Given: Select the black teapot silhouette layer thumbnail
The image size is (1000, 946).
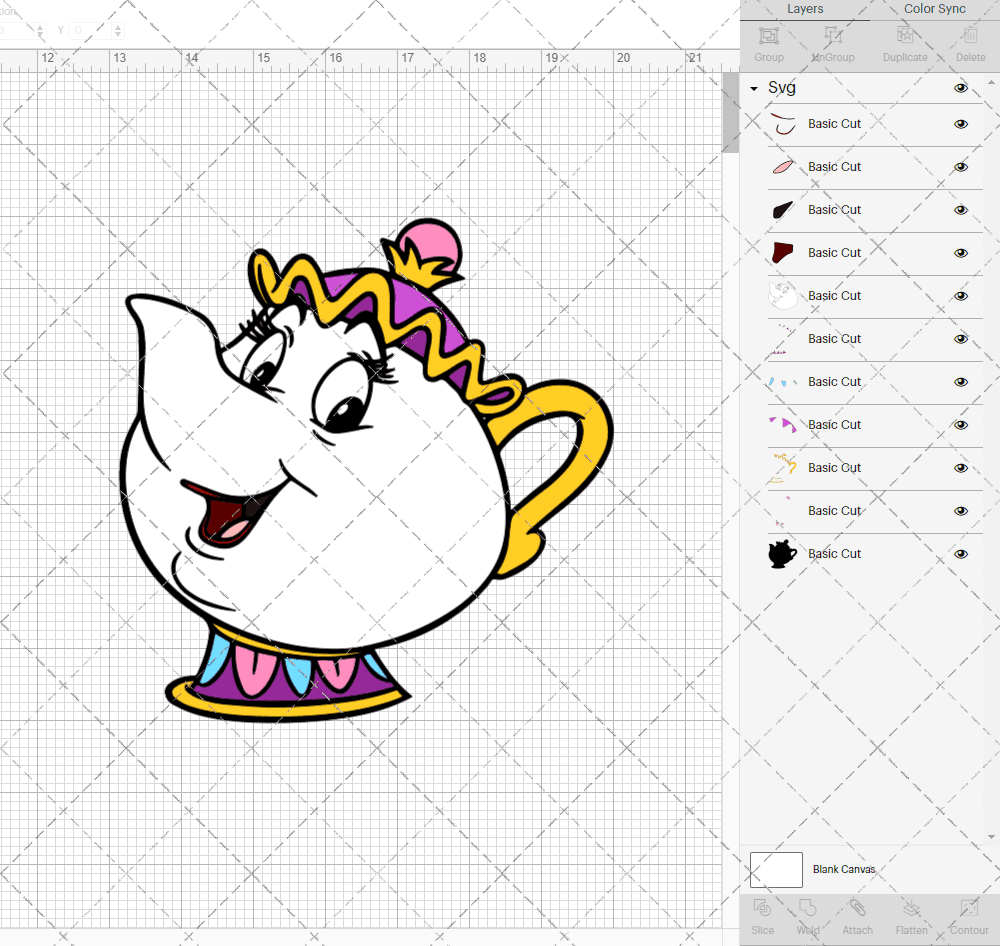Looking at the screenshot, I should (x=783, y=554).
